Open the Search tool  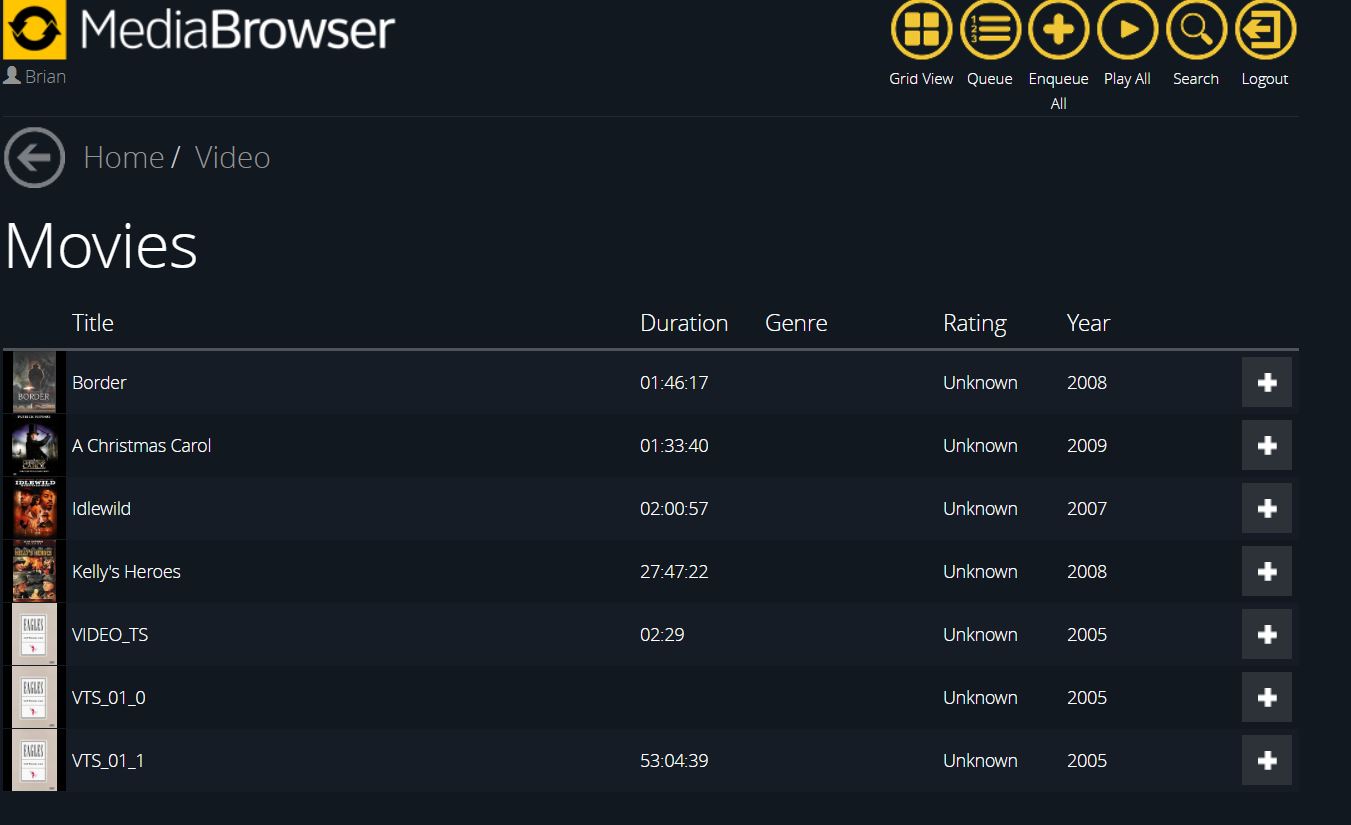coord(1196,31)
